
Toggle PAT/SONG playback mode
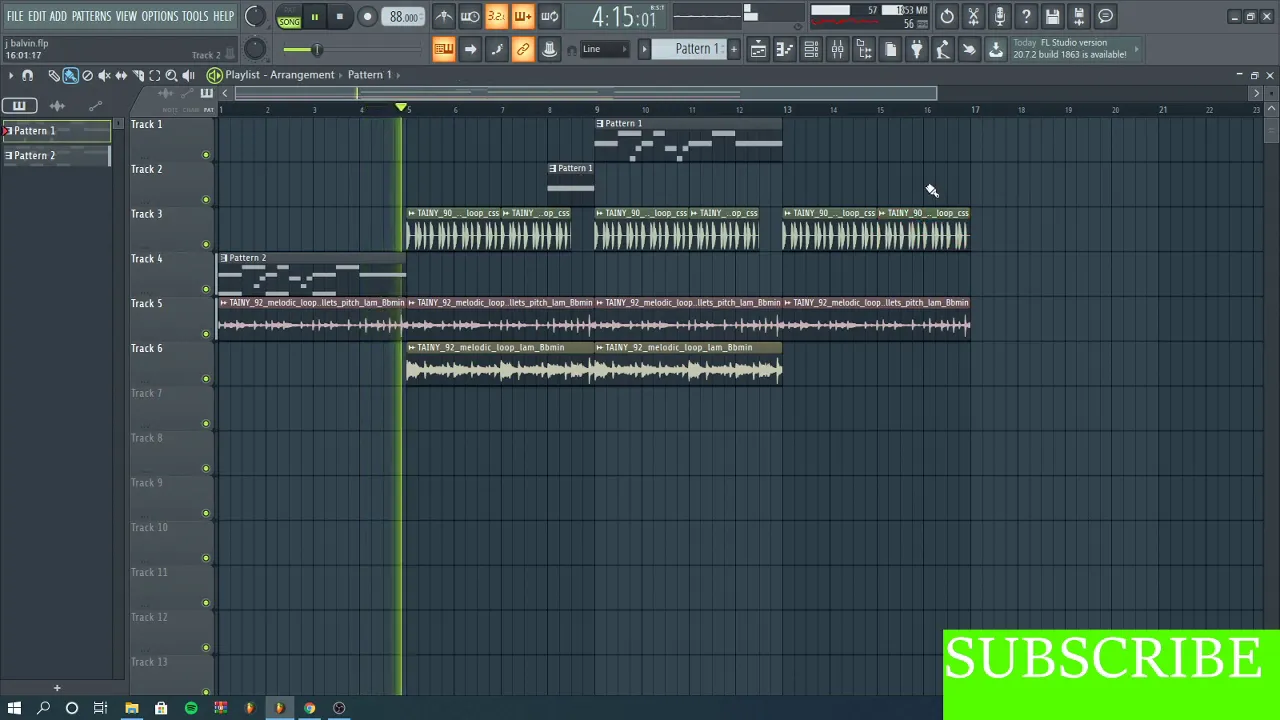point(289,17)
